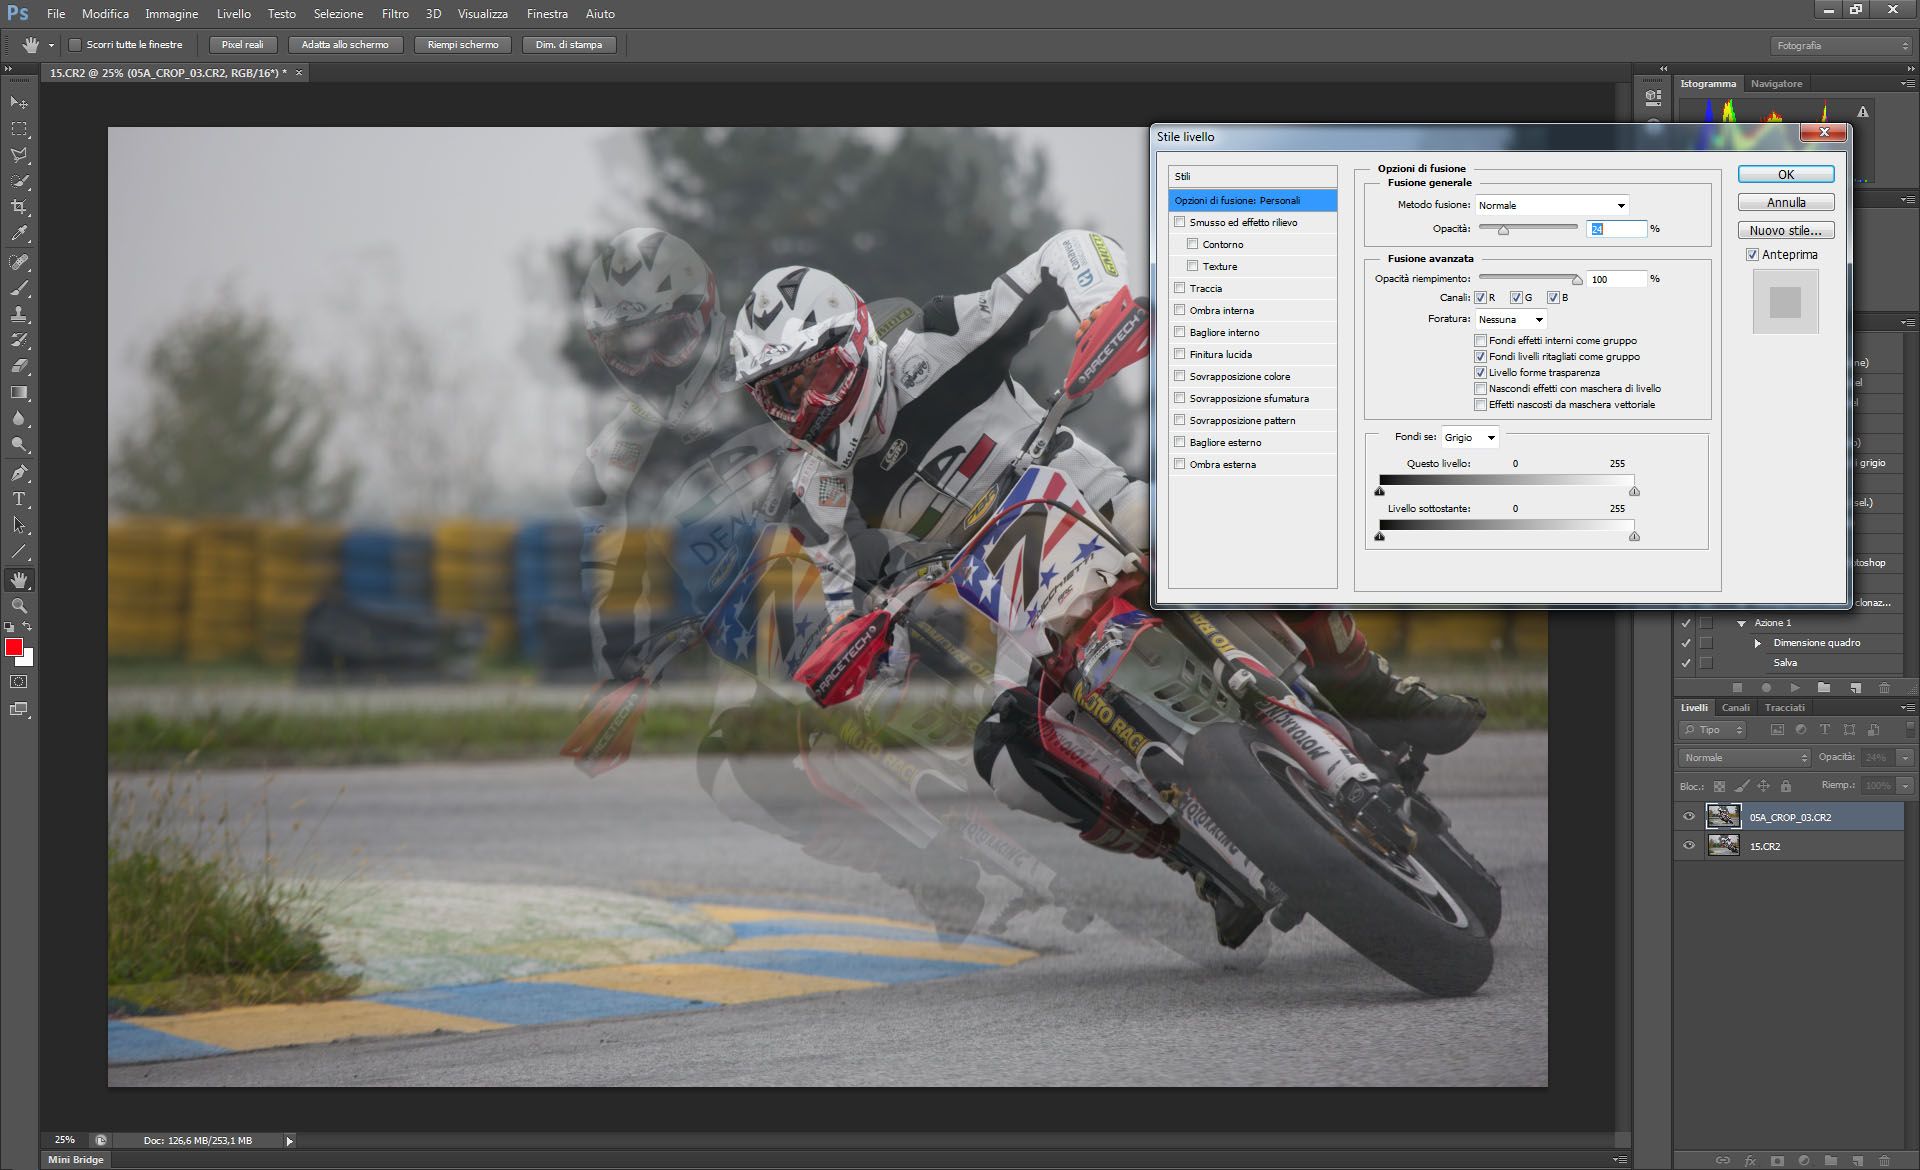This screenshot has height=1170, width=1920.
Task: Select the Rectangular Marquee tool
Action: (19, 129)
